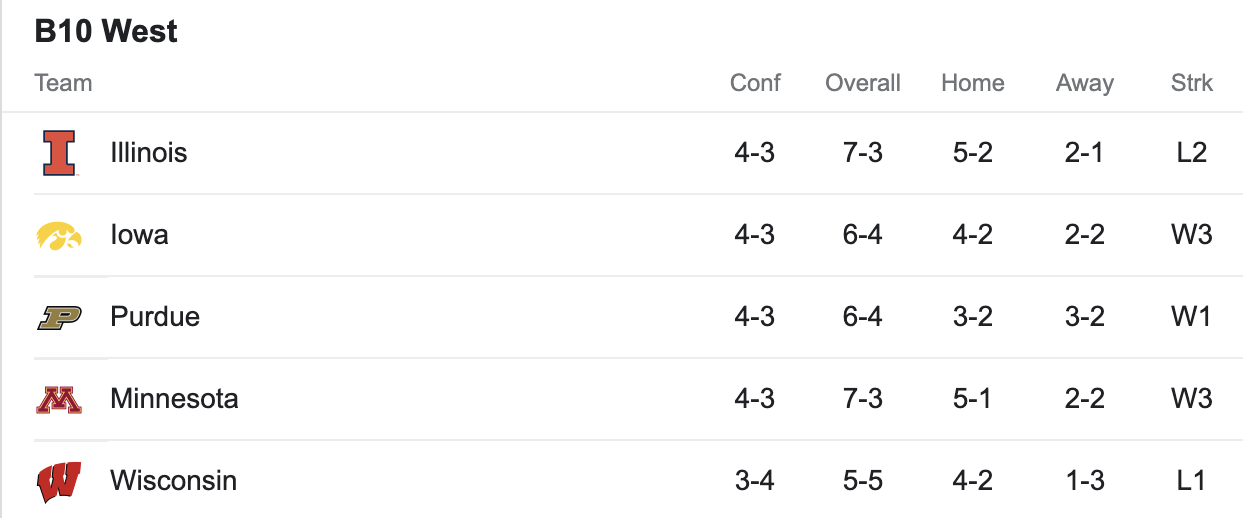Click the Strk column header

click(1191, 83)
